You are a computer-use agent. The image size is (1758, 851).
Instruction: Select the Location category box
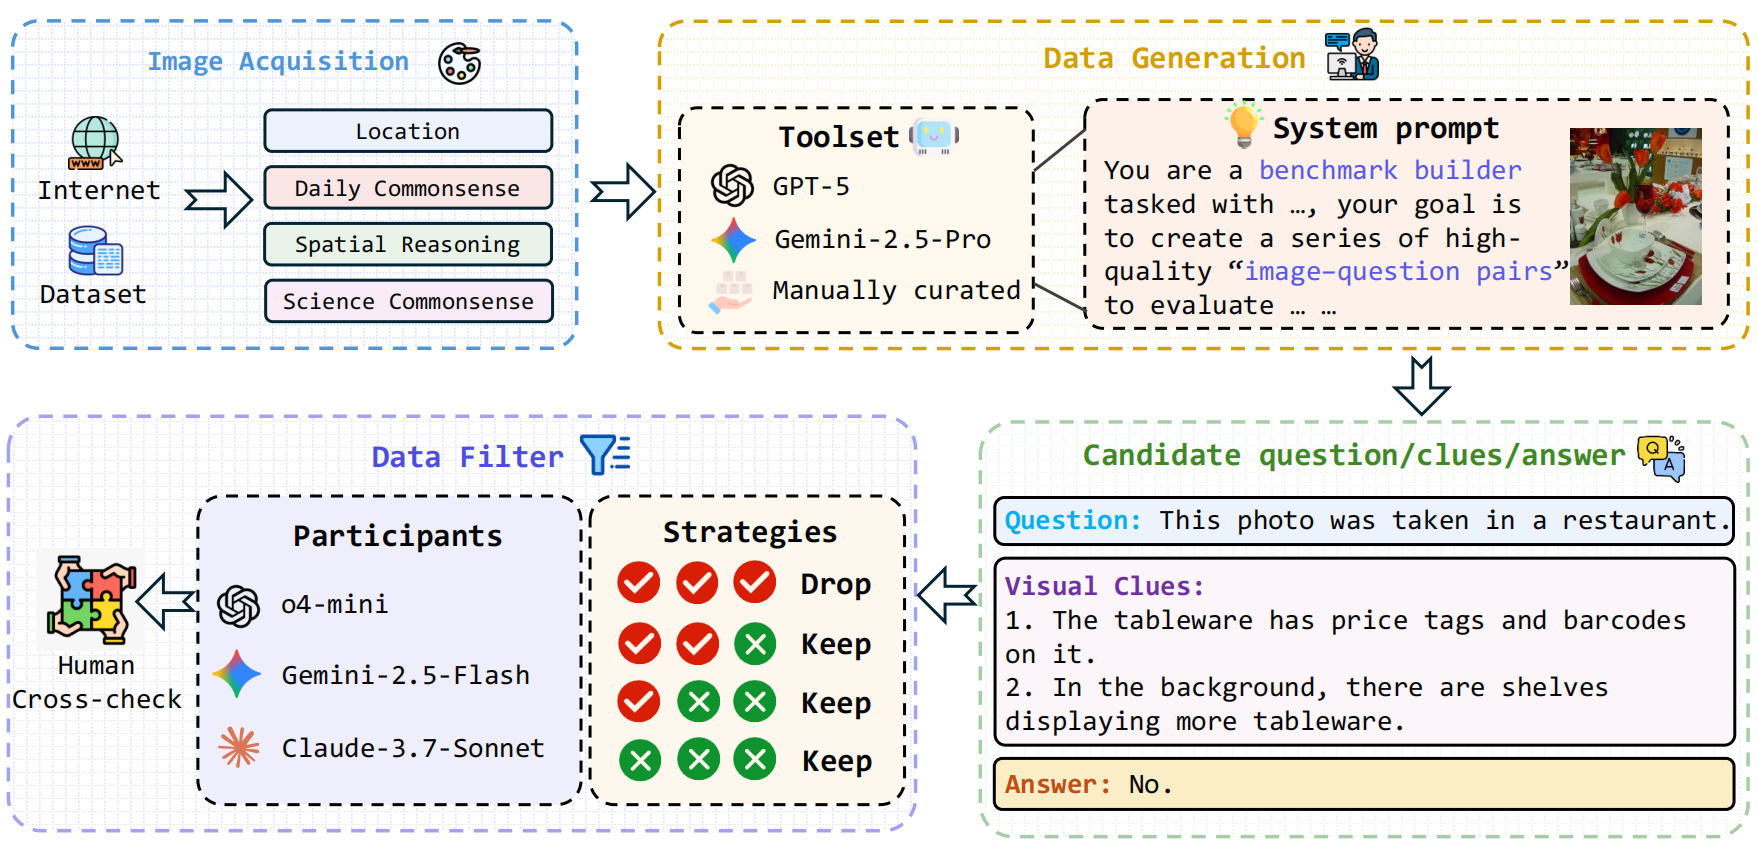408,131
